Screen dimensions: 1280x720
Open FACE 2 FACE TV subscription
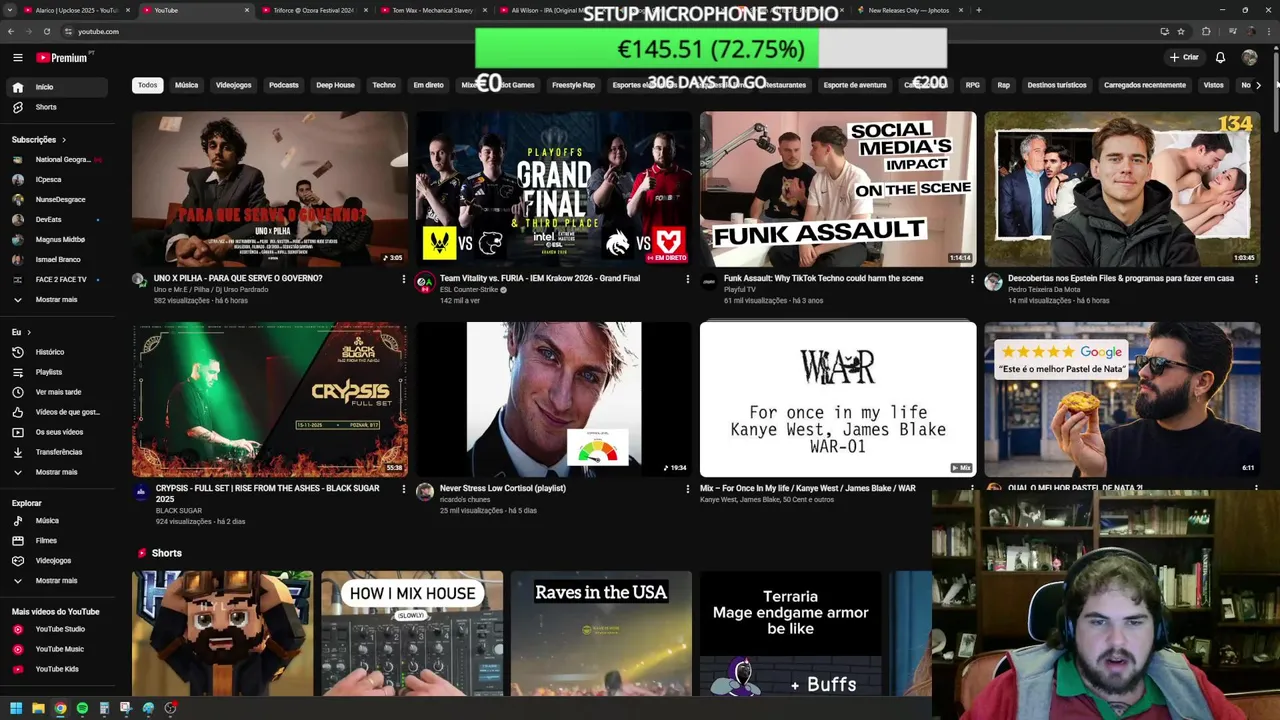[55, 280]
